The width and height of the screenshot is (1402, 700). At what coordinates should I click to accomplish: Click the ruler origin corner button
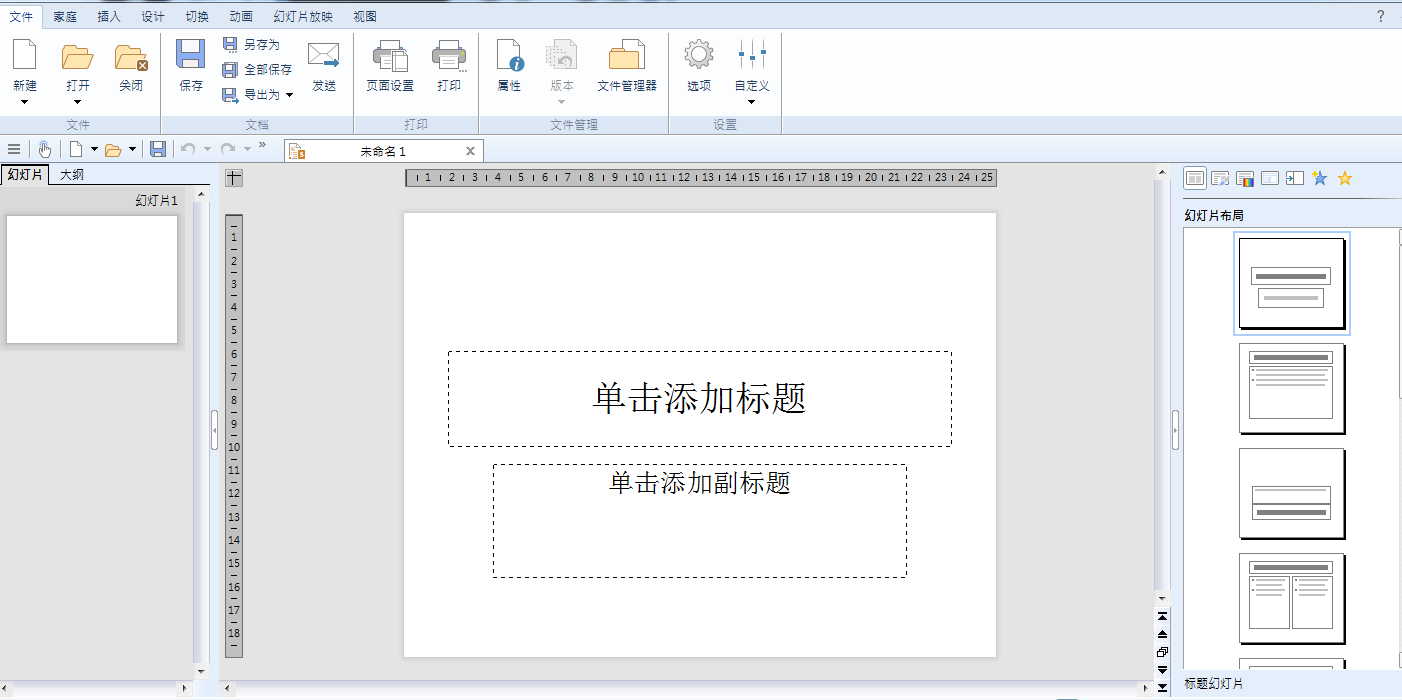[234, 178]
